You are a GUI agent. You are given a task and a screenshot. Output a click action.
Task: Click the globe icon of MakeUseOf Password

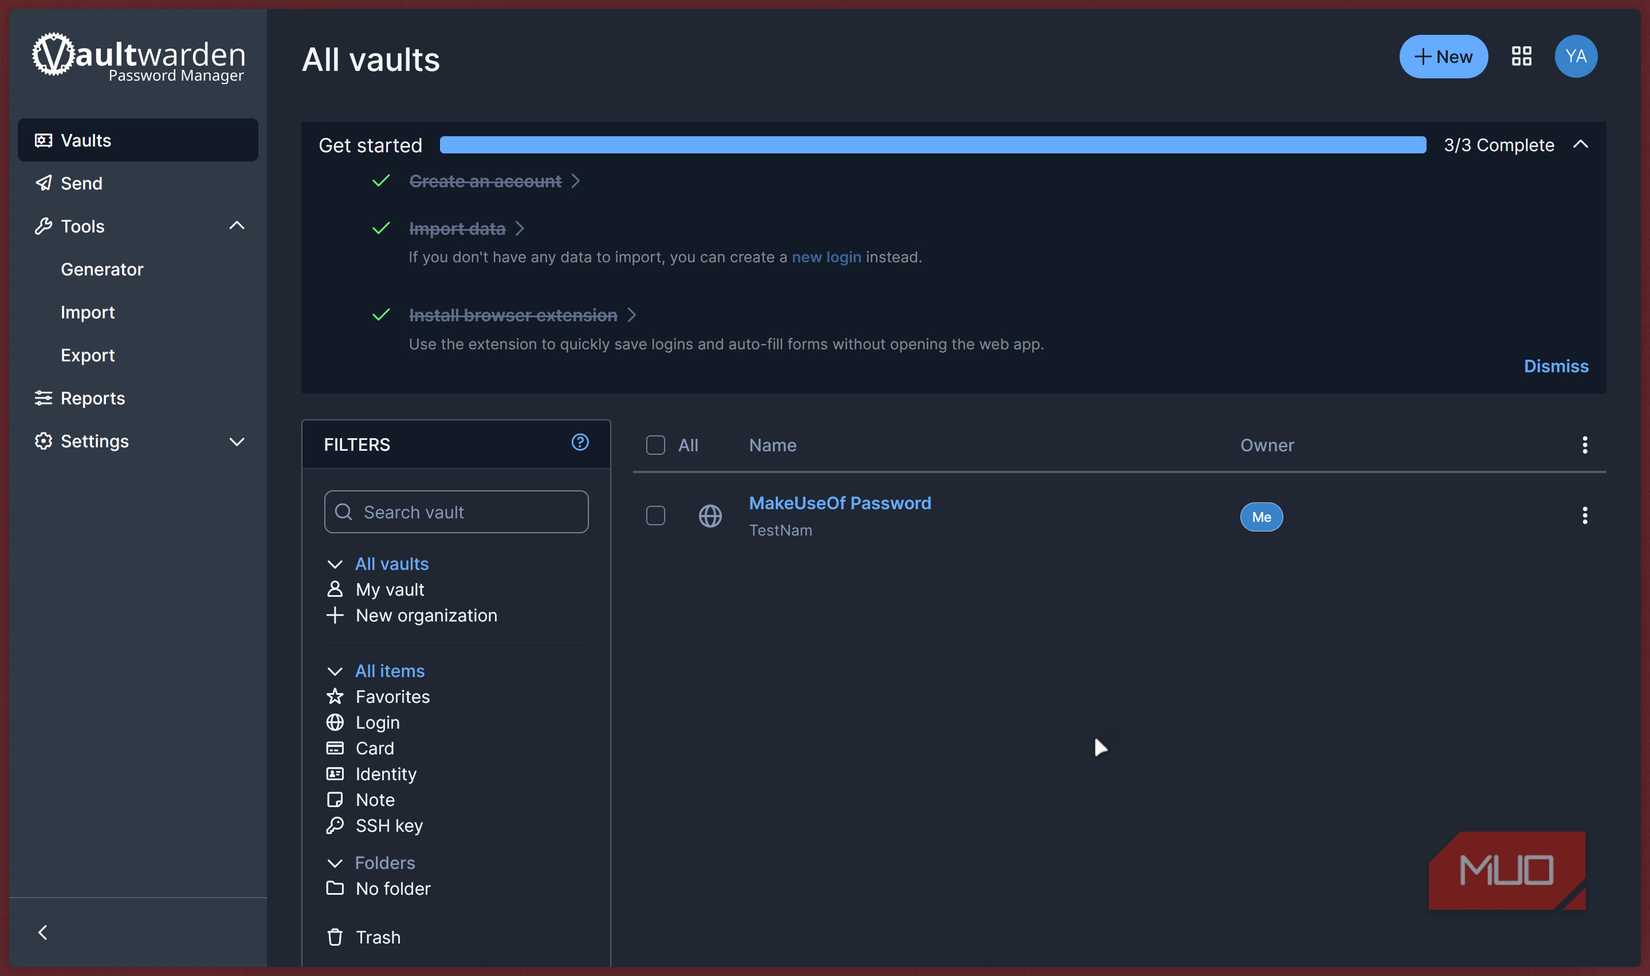[710, 516]
